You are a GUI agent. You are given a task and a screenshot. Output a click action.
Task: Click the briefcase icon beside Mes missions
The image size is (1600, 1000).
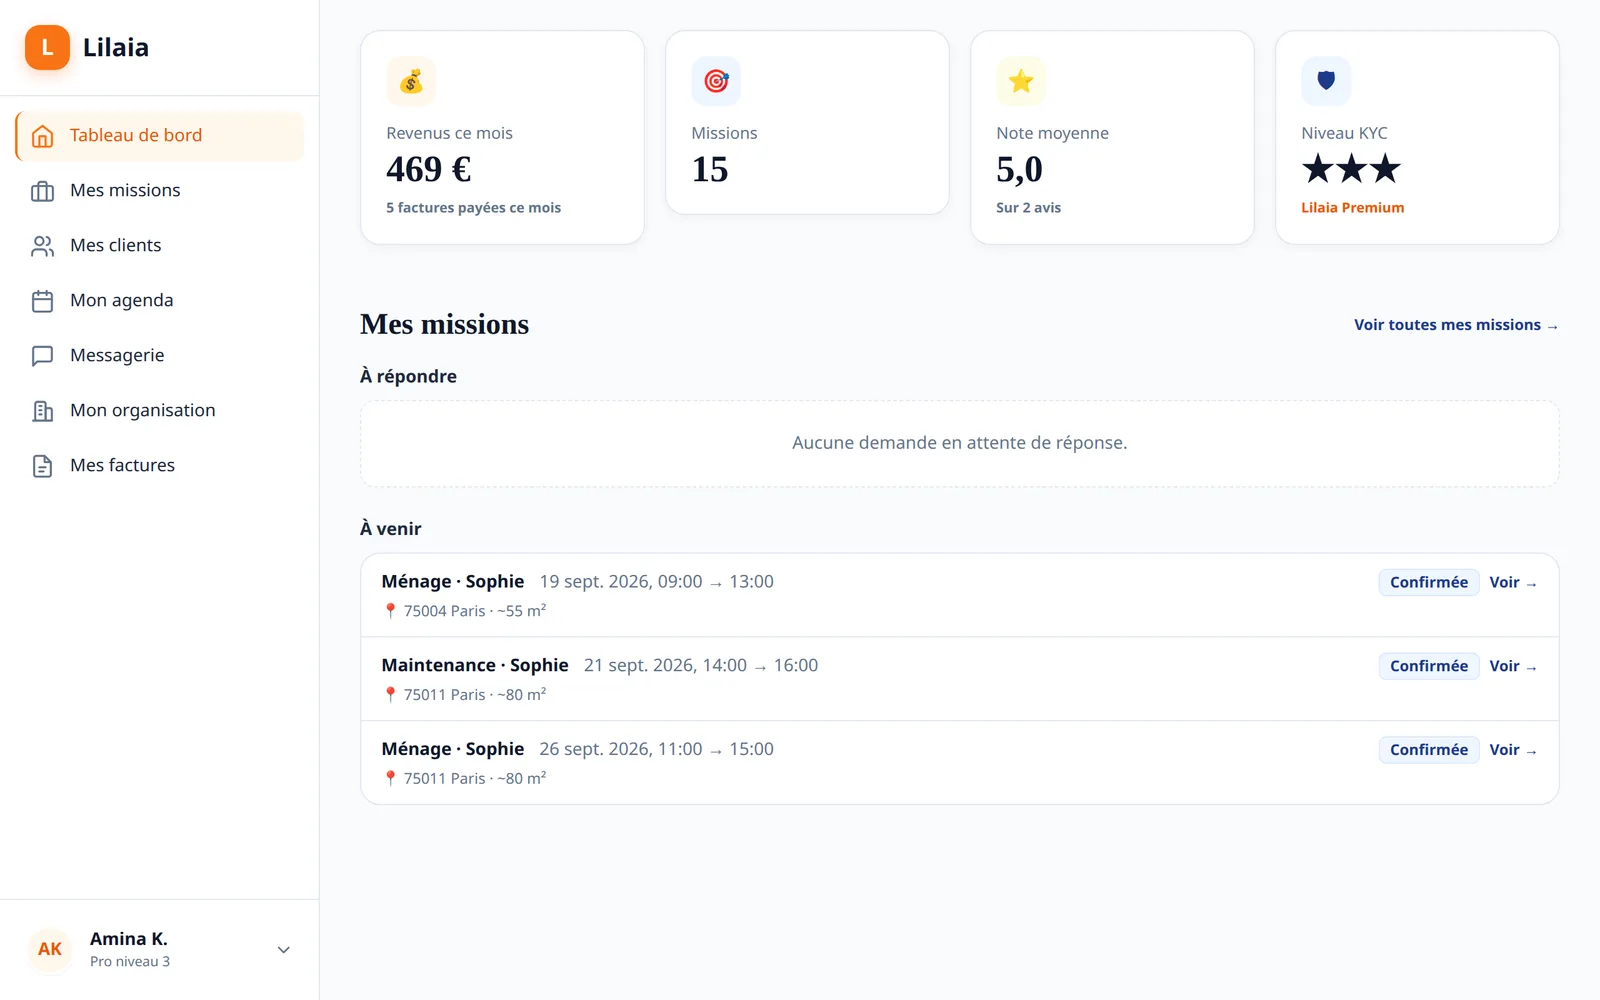point(42,191)
